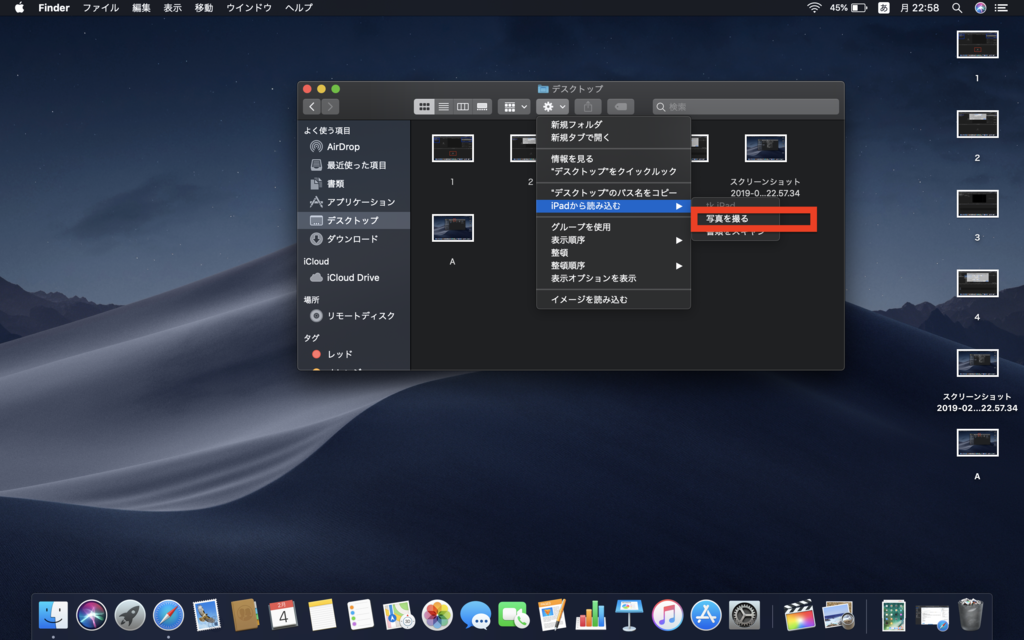The width and height of the screenshot is (1024, 640).
Task: Open Photos app in the Dock
Action: pyautogui.click(x=437, y=615)
